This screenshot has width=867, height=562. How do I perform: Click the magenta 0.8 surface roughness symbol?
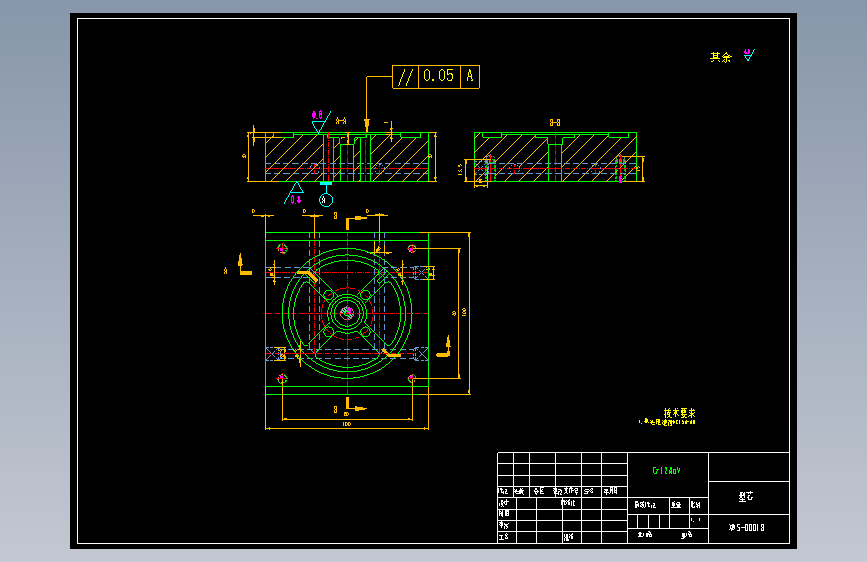[x=317, y=115]
